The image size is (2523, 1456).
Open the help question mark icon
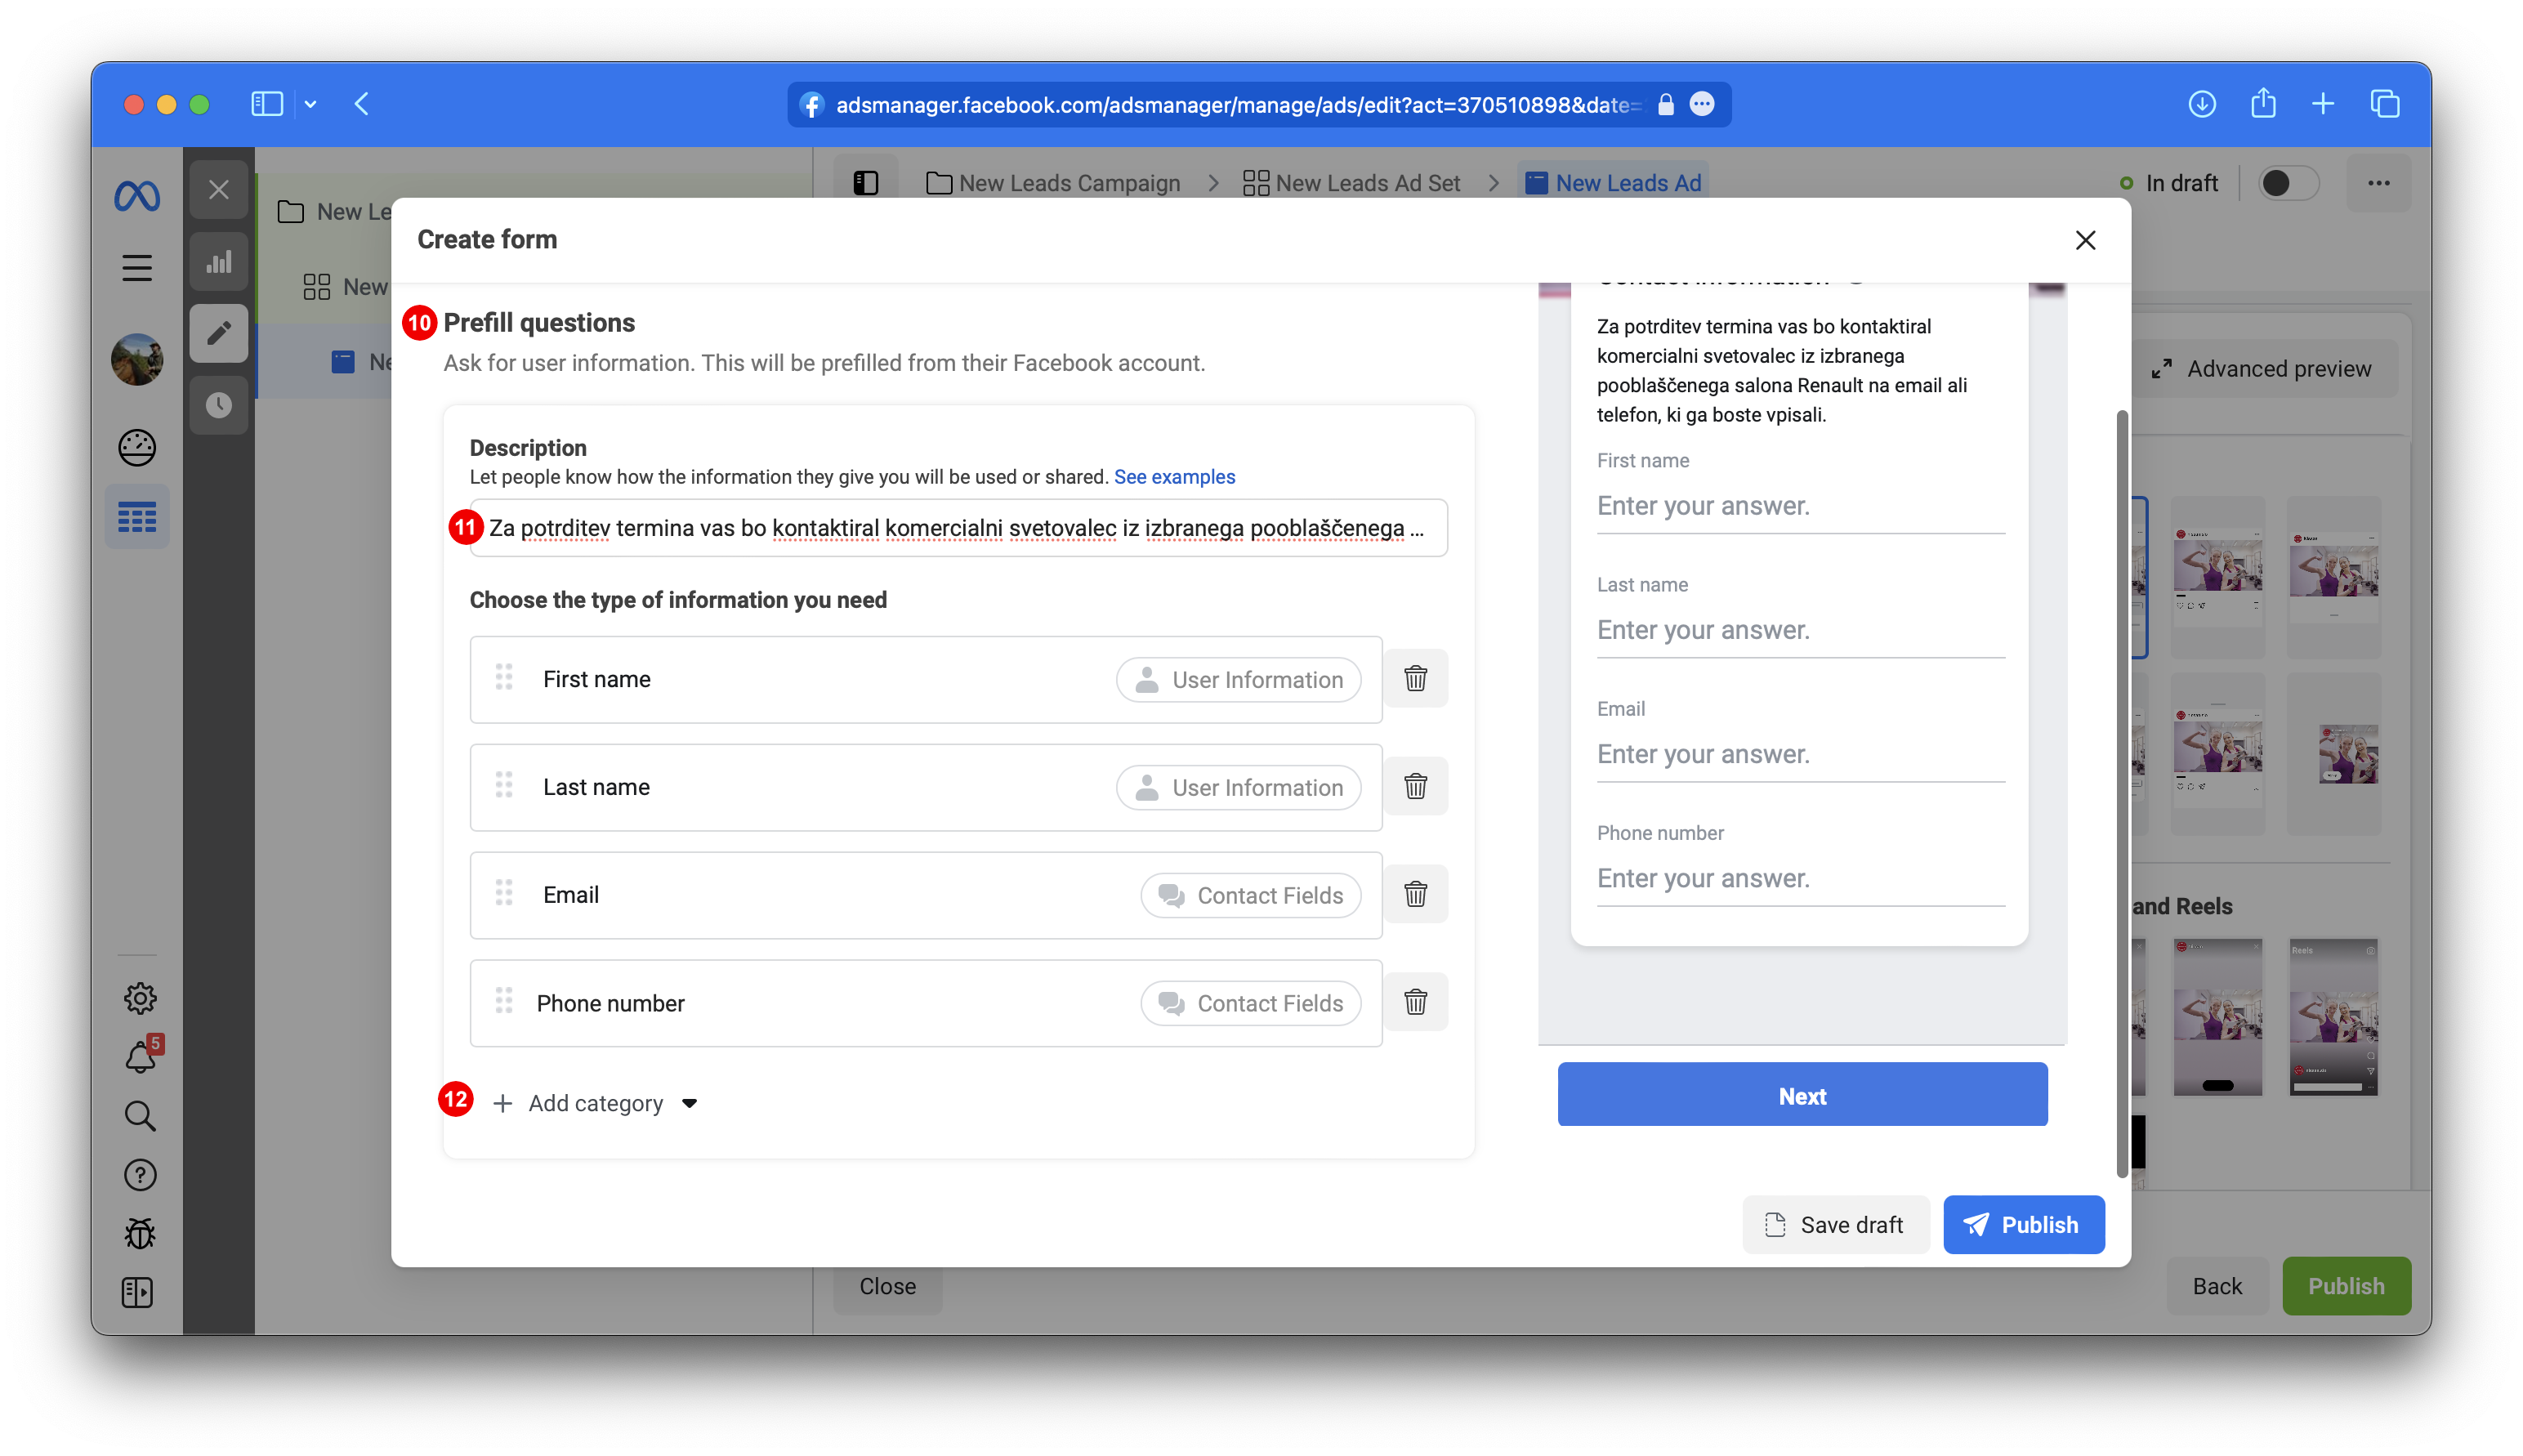click(x=140, y=1175)
